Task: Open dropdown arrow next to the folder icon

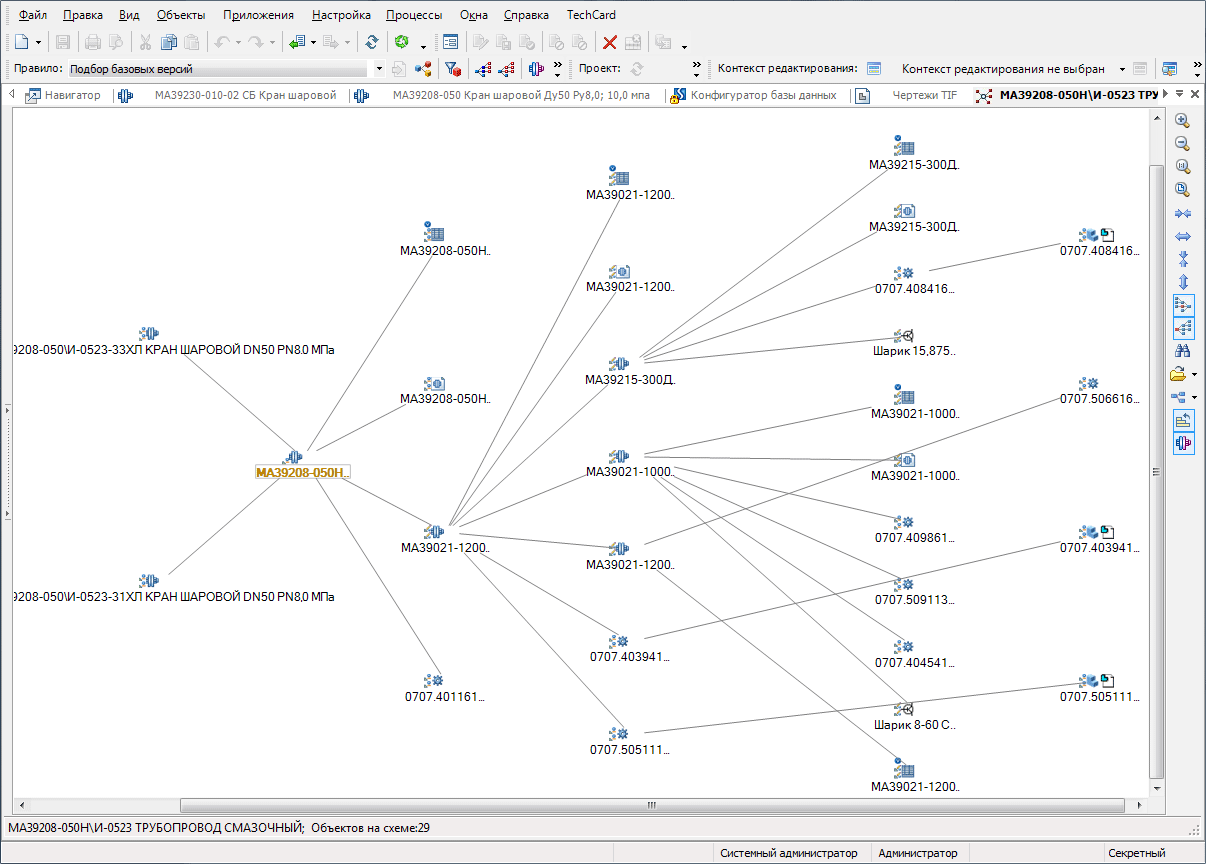Action: [x=1194, y=375]
